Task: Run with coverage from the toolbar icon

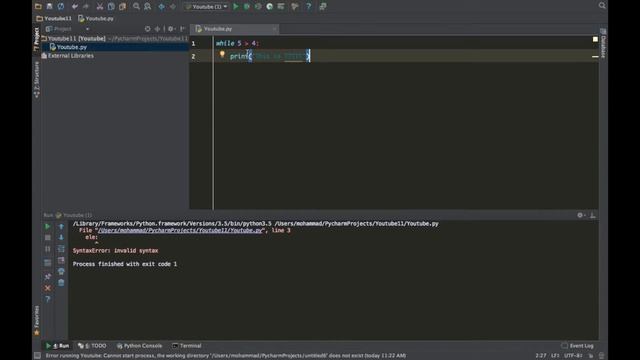Action: 258,6
